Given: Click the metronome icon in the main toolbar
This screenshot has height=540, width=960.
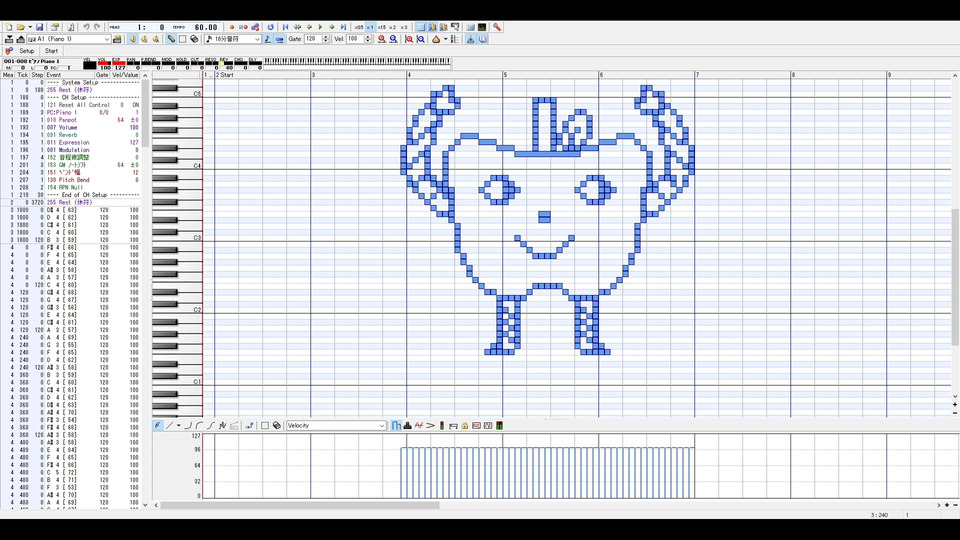Looking at the screenshot, I should (436, 39).
